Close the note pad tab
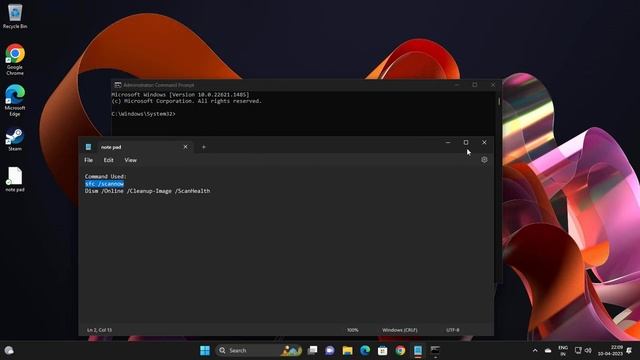Viewport: 640px width, 360px height. tap(185, 147)
